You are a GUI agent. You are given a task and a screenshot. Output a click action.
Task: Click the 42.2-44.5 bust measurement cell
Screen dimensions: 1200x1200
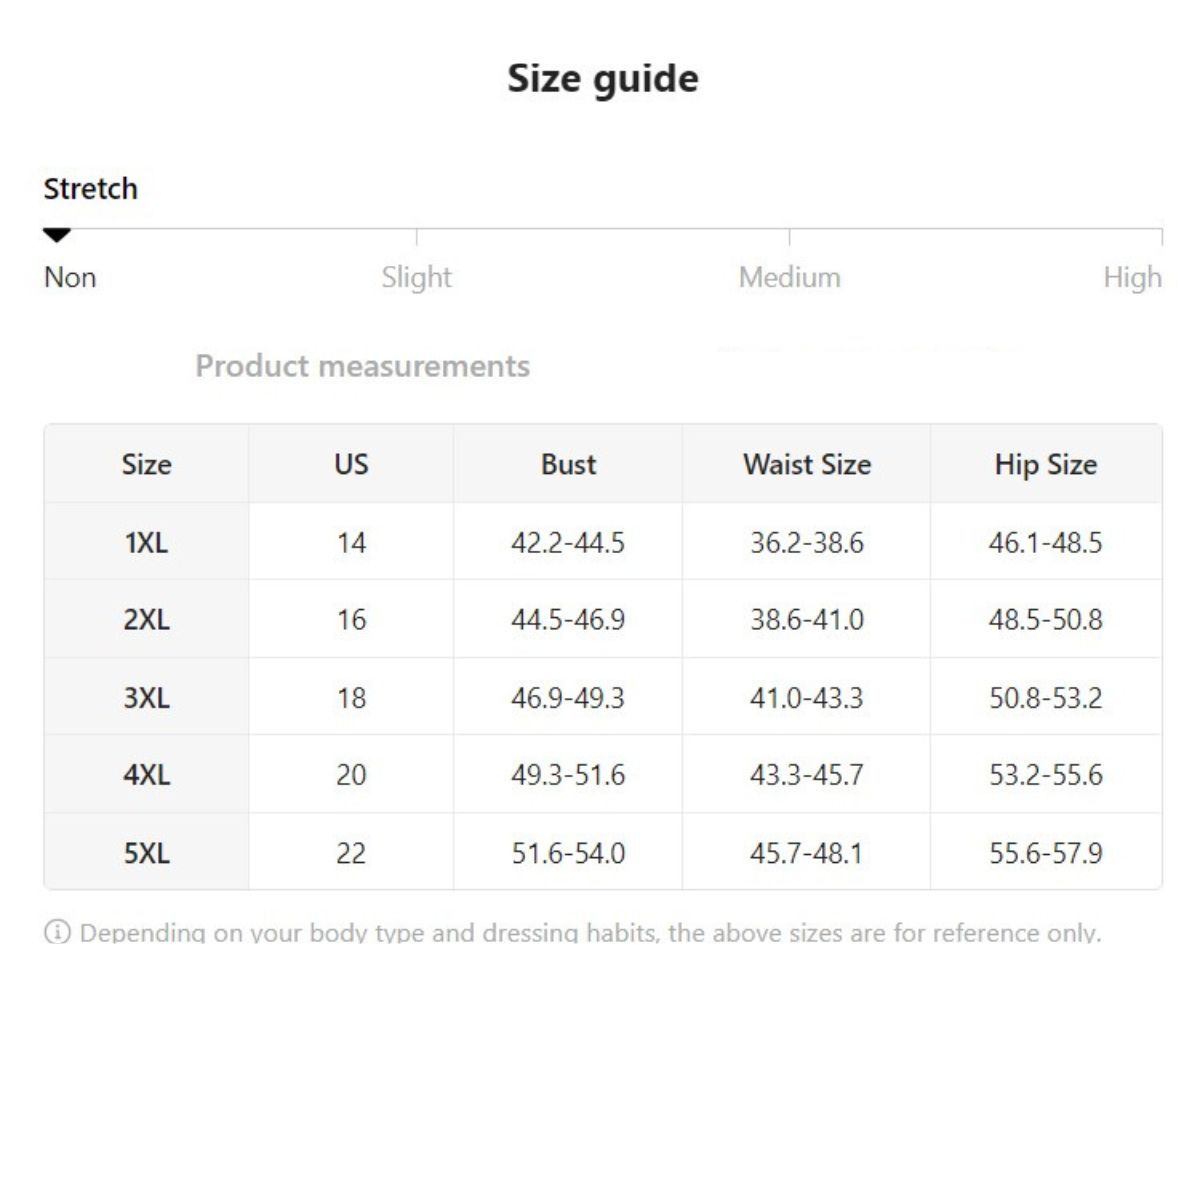(568, 543)
